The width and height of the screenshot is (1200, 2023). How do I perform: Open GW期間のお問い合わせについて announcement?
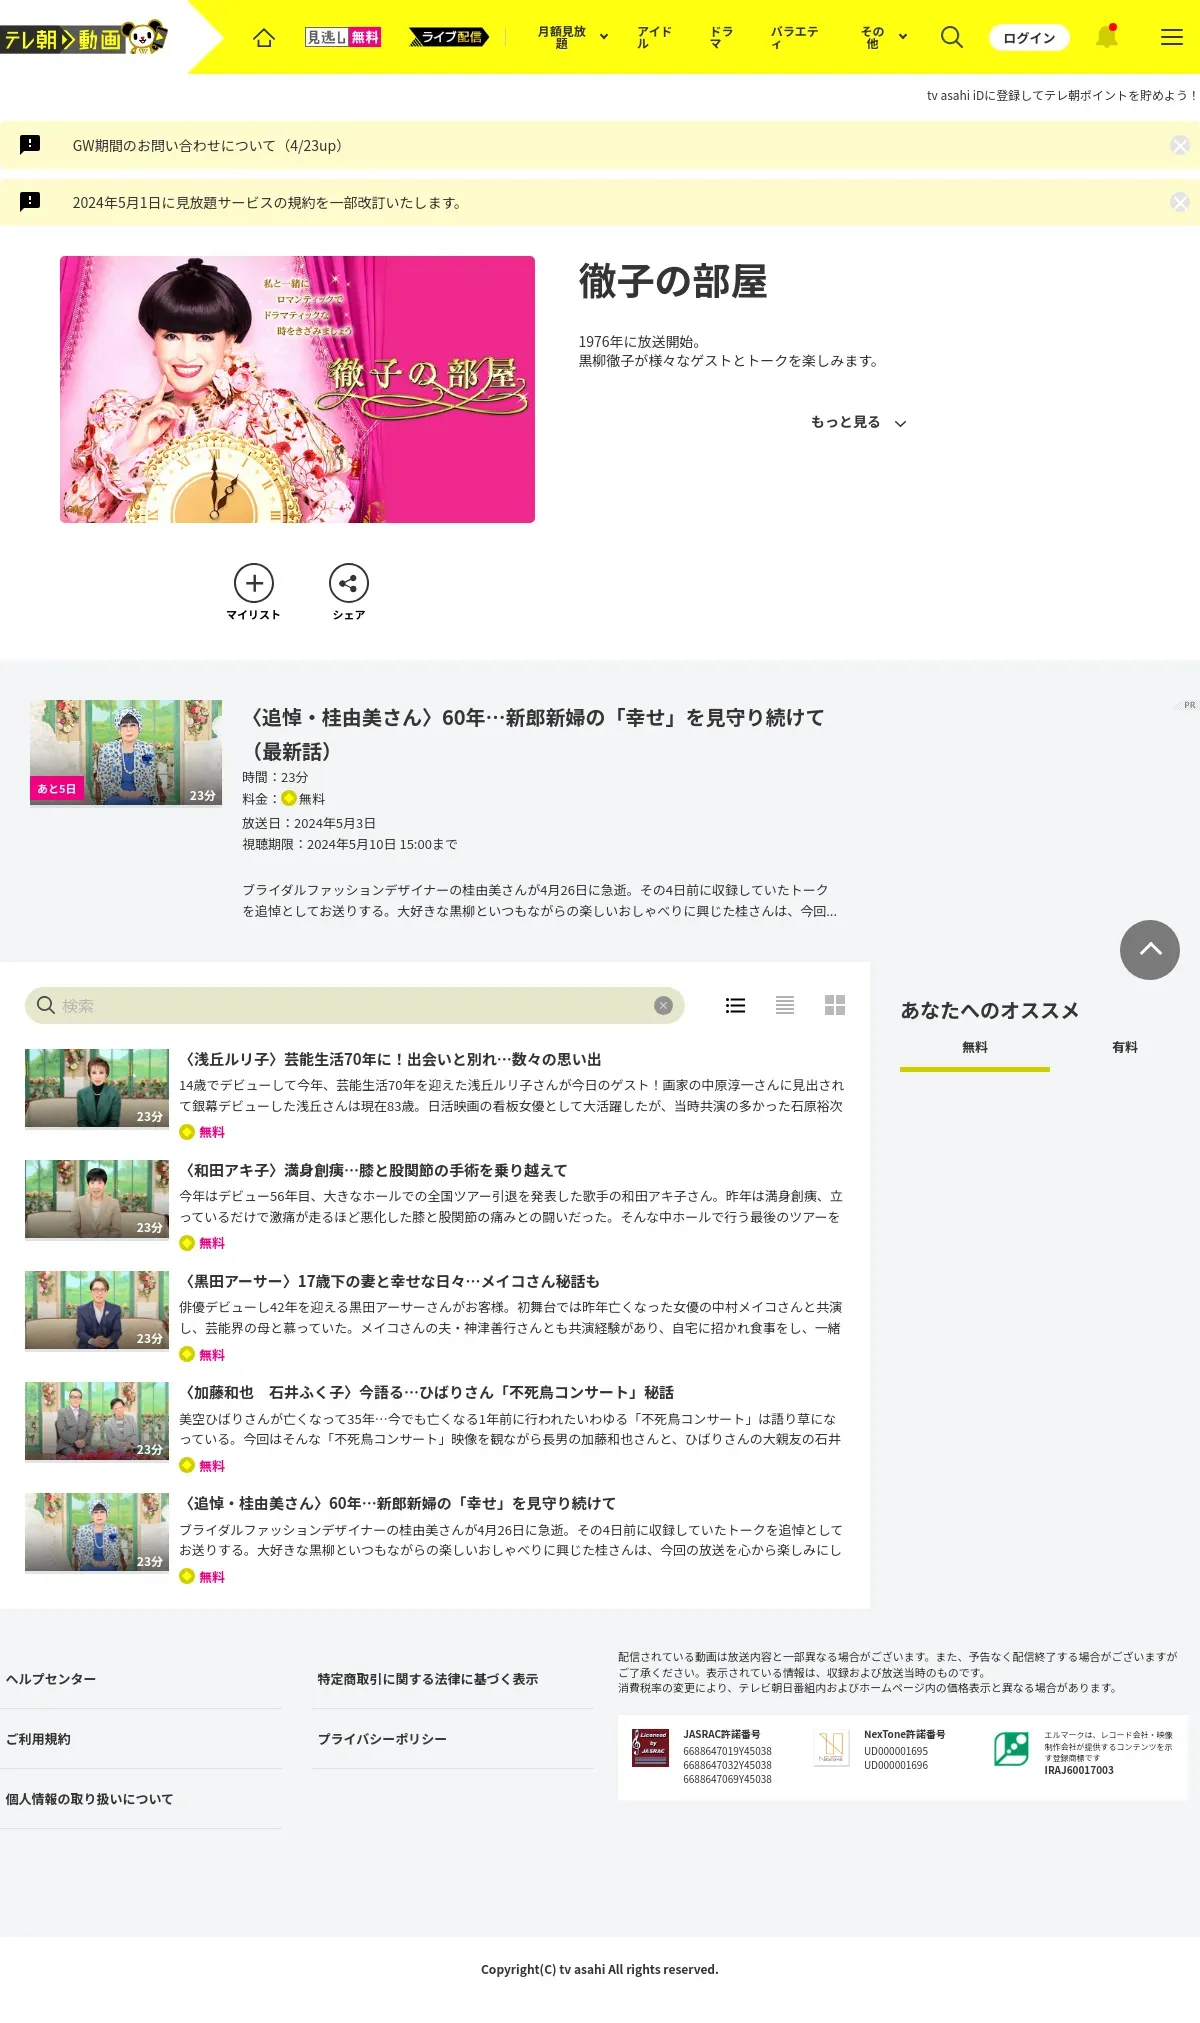pos(207,145)
